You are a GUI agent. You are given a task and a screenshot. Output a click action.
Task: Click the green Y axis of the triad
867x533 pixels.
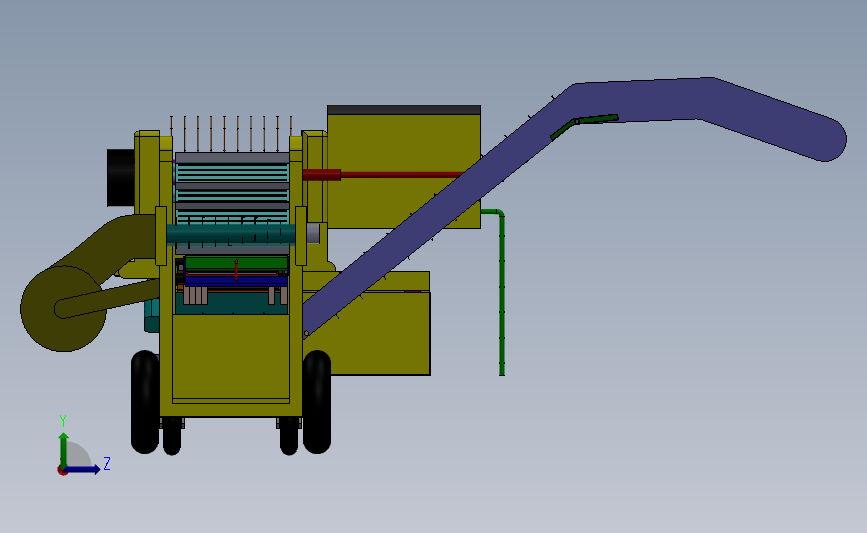(x=64, y=451)
